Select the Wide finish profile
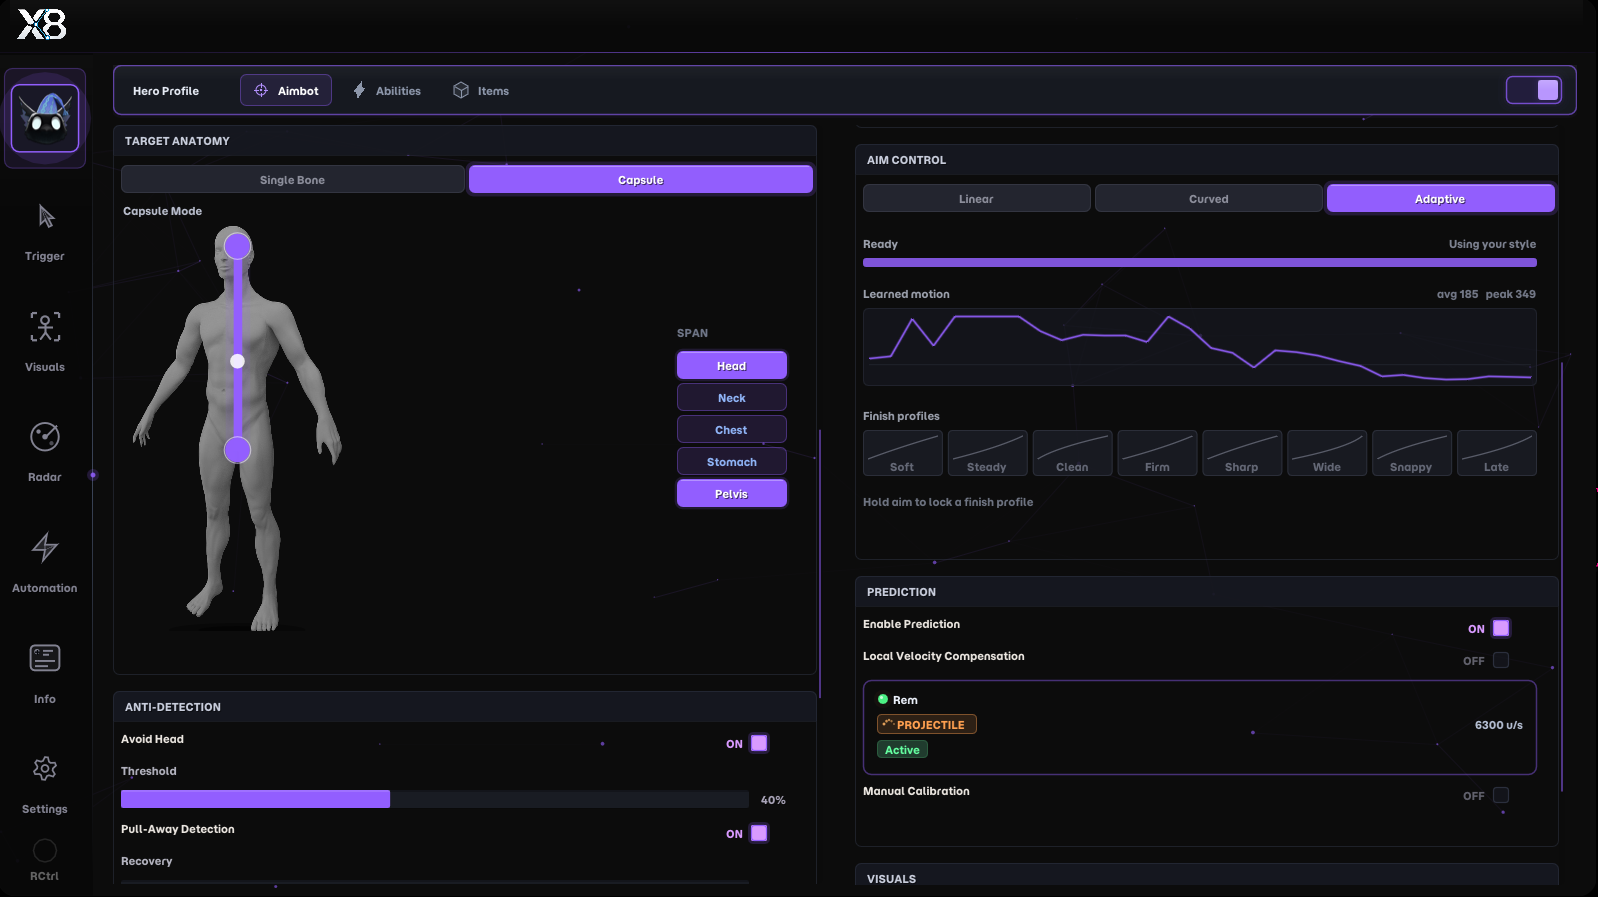The height and width of the screenshot is (897, 1598). coord(1327,453)
